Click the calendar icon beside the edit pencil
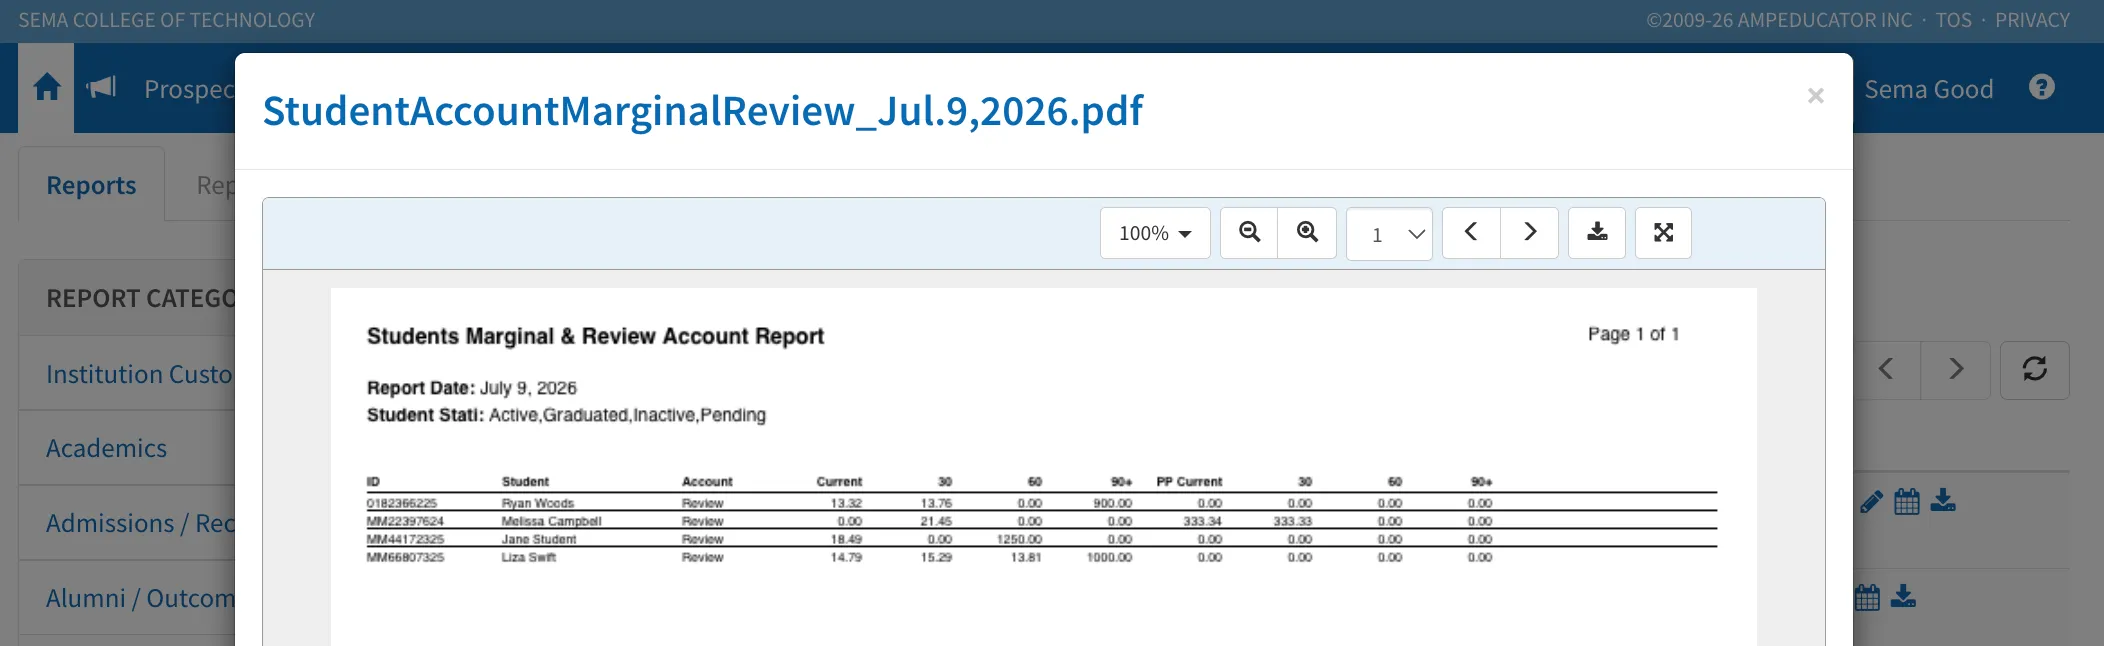2104x646 pixels. 1907,502
